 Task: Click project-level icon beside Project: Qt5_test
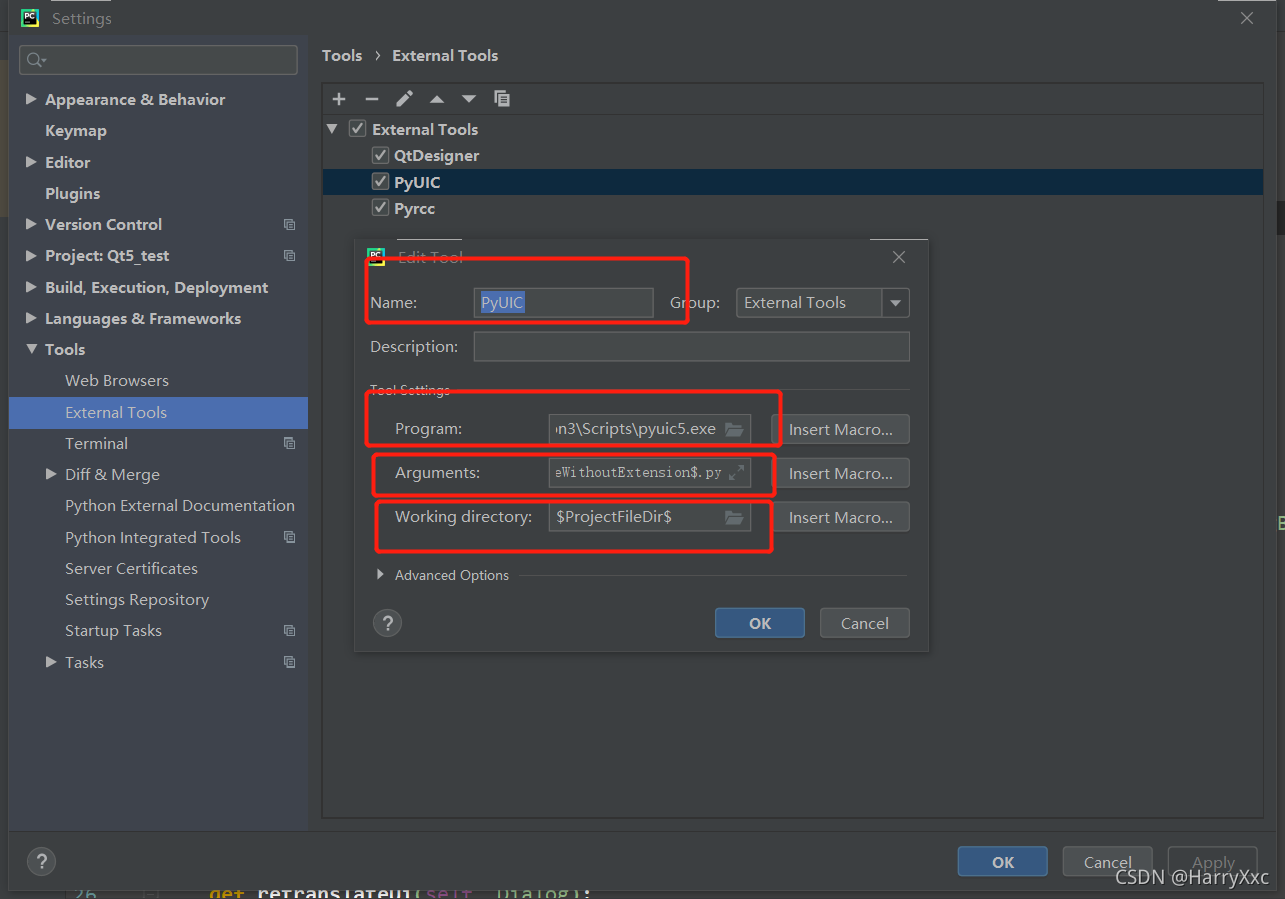click(289, 256)
